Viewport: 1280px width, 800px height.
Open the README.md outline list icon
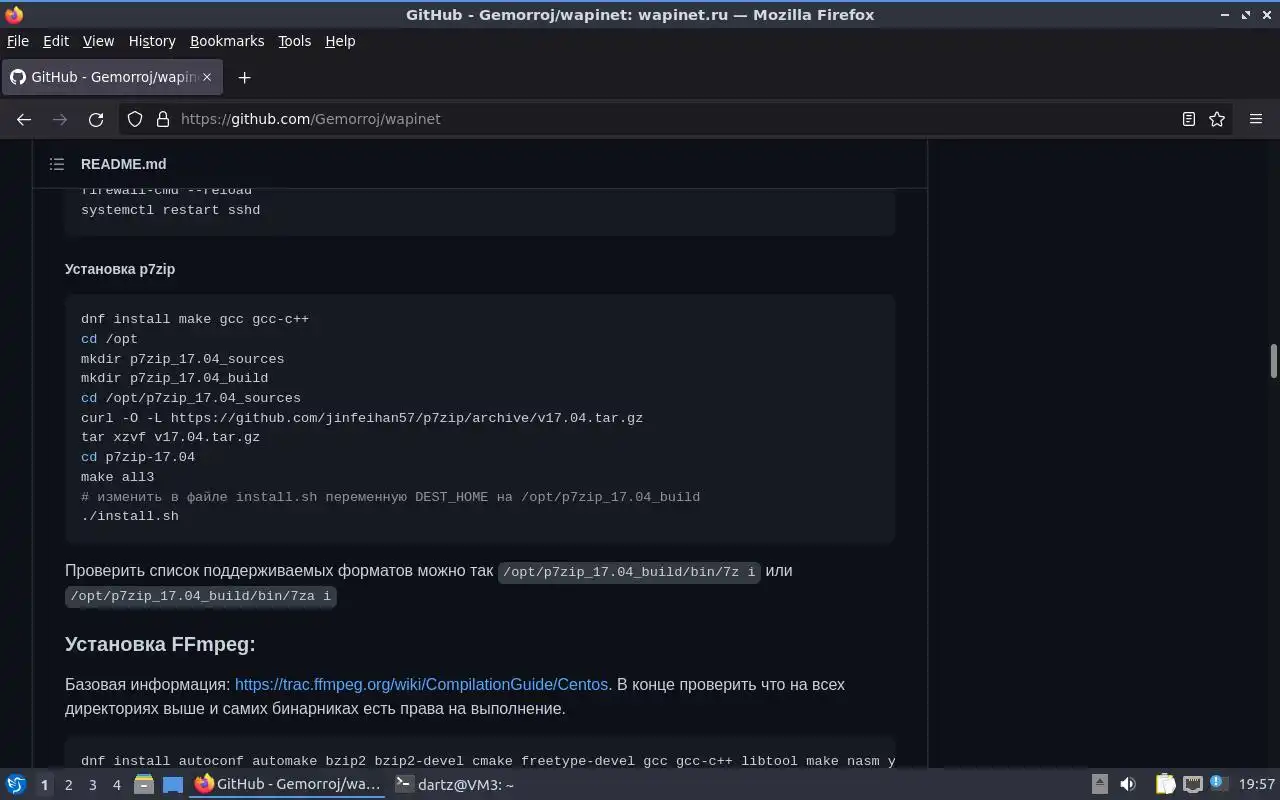tap(57, 164)
